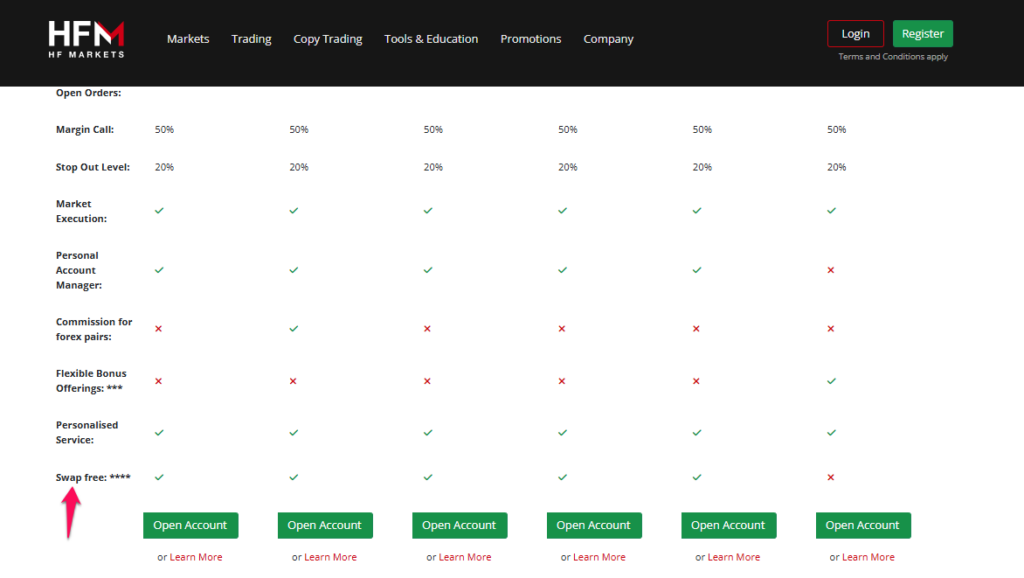Click the 'Flexible Bonus Offerings: ***' label
The height and width of the screenshot is (578, 1024).
tap(91, 381)
